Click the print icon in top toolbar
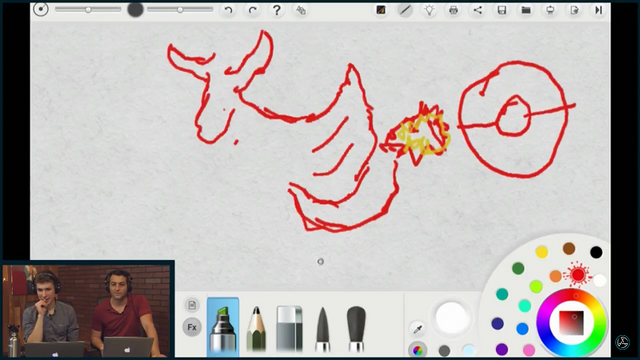Image resolution: width=640 pixels, height=360 pixels. point(453,10)
